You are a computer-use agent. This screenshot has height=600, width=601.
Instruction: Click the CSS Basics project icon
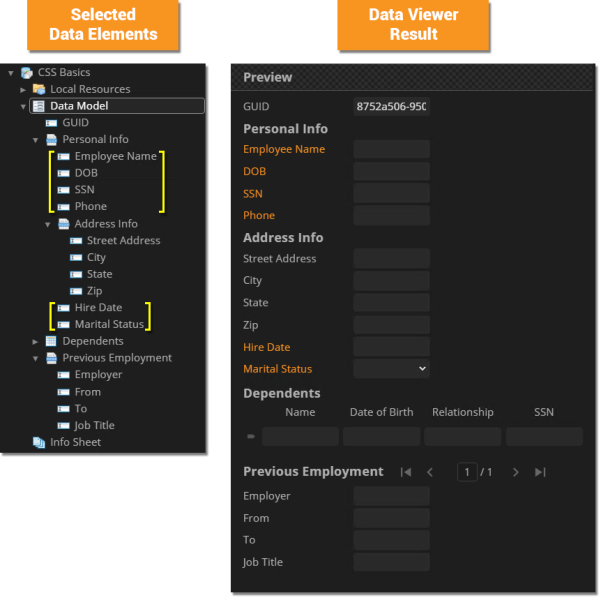(x=27, y=72)
